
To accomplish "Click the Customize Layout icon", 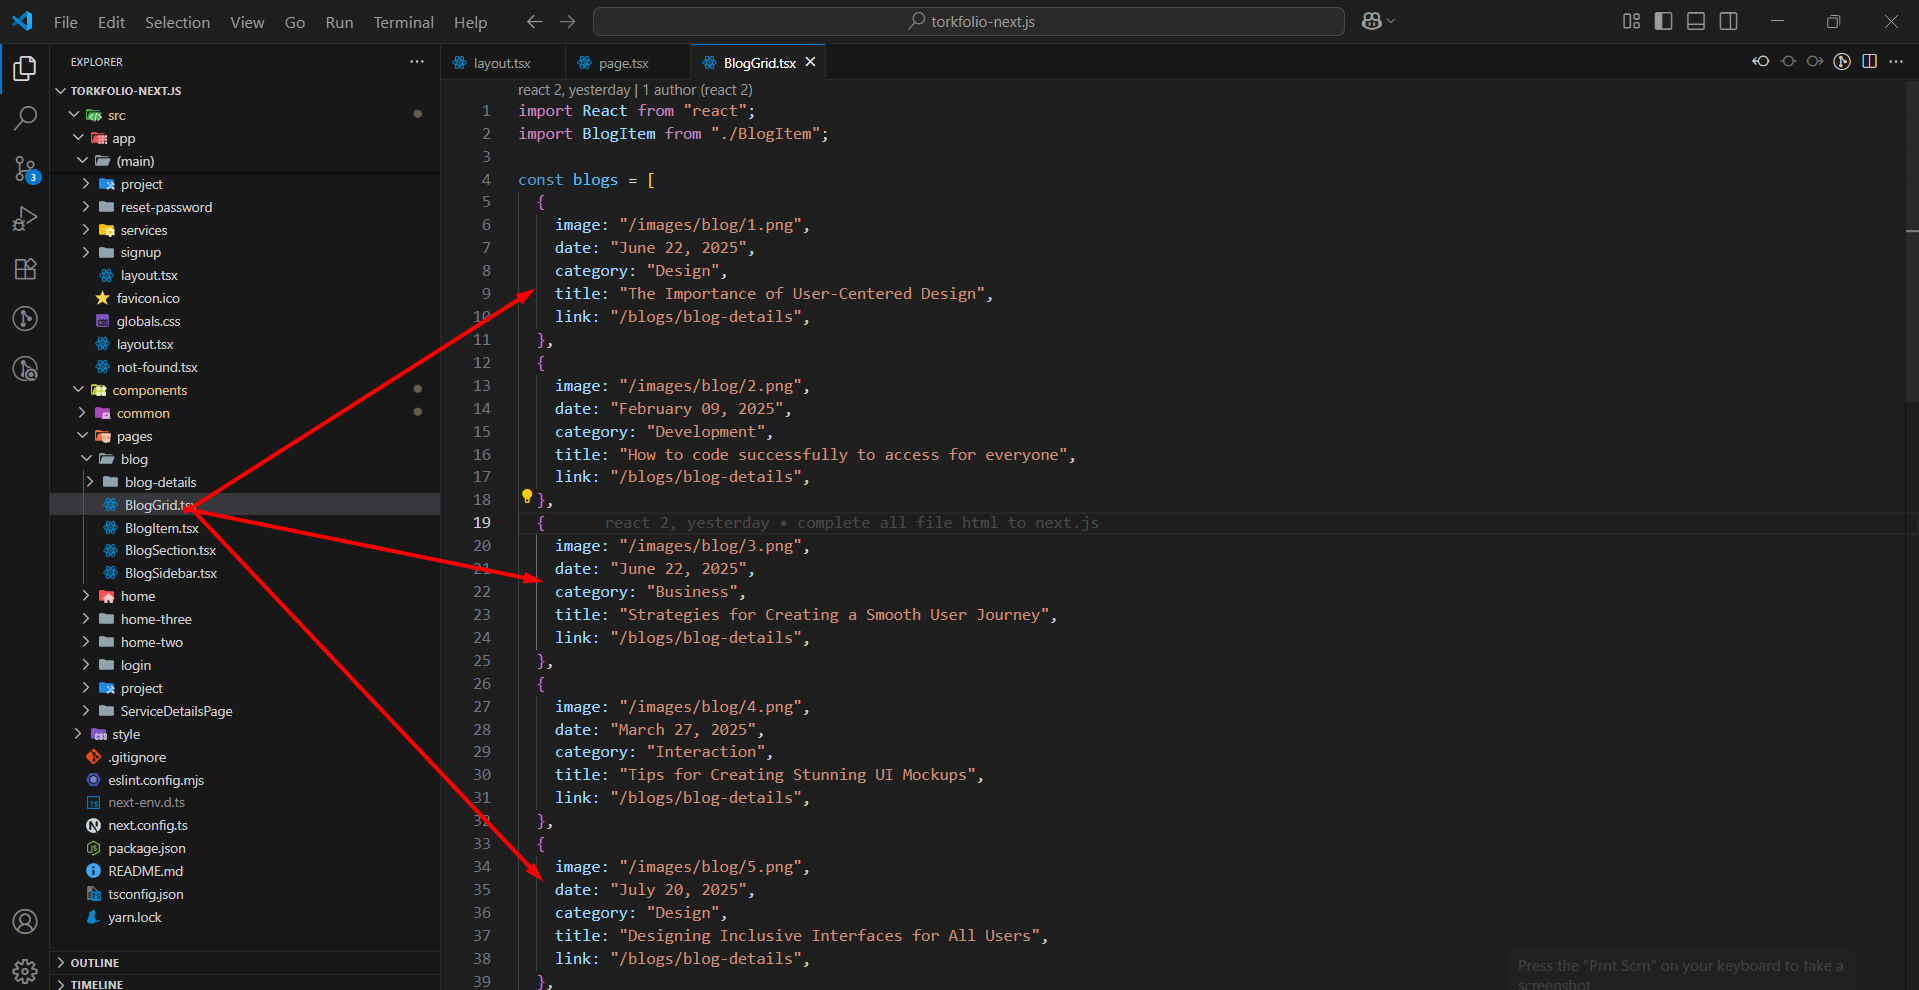I will click(x=1631, y=21).
